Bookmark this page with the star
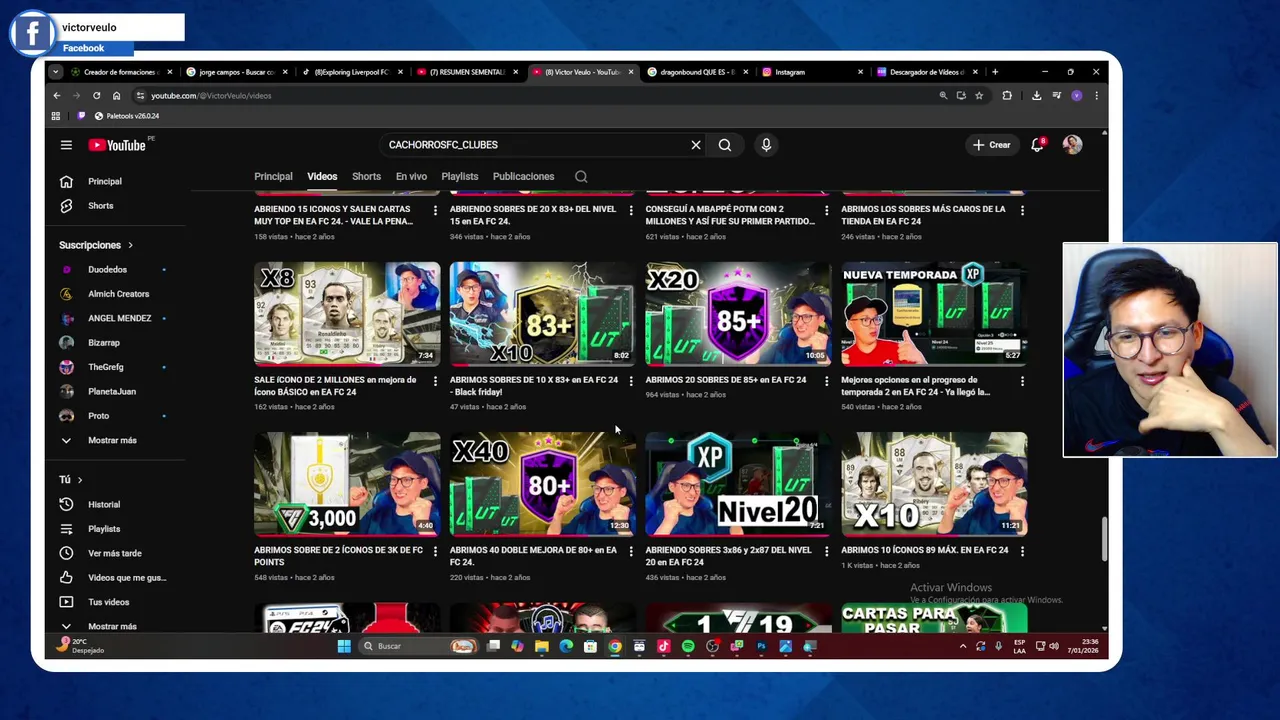Screen dimensions: 1280x720 click(x=979, y=96)
